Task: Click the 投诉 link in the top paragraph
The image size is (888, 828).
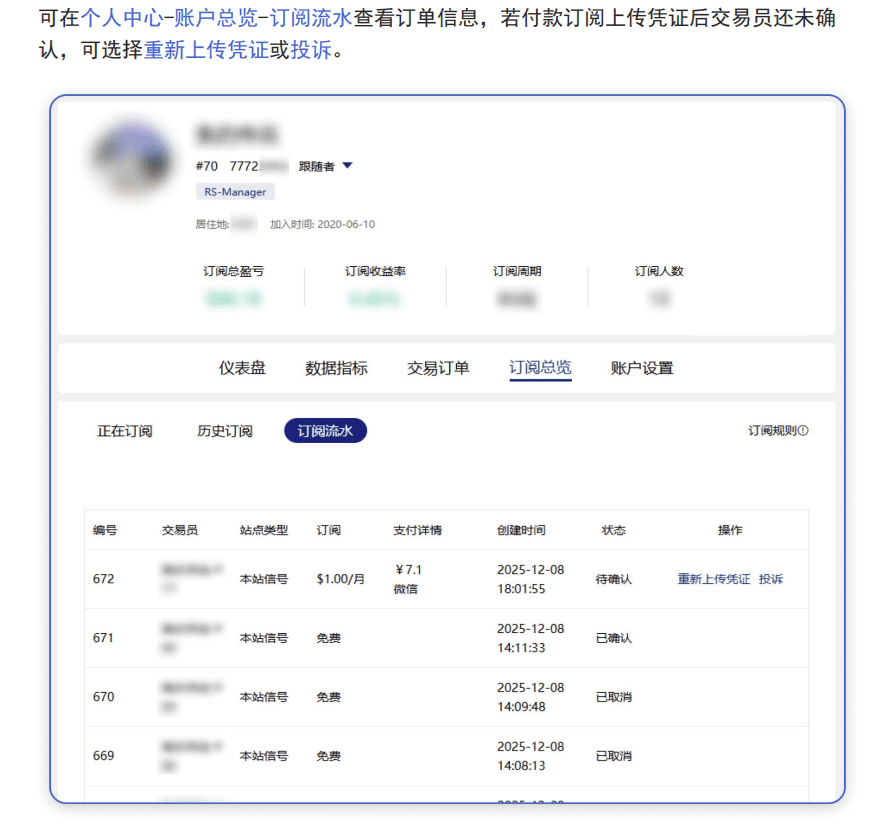Action: [310, 50]
